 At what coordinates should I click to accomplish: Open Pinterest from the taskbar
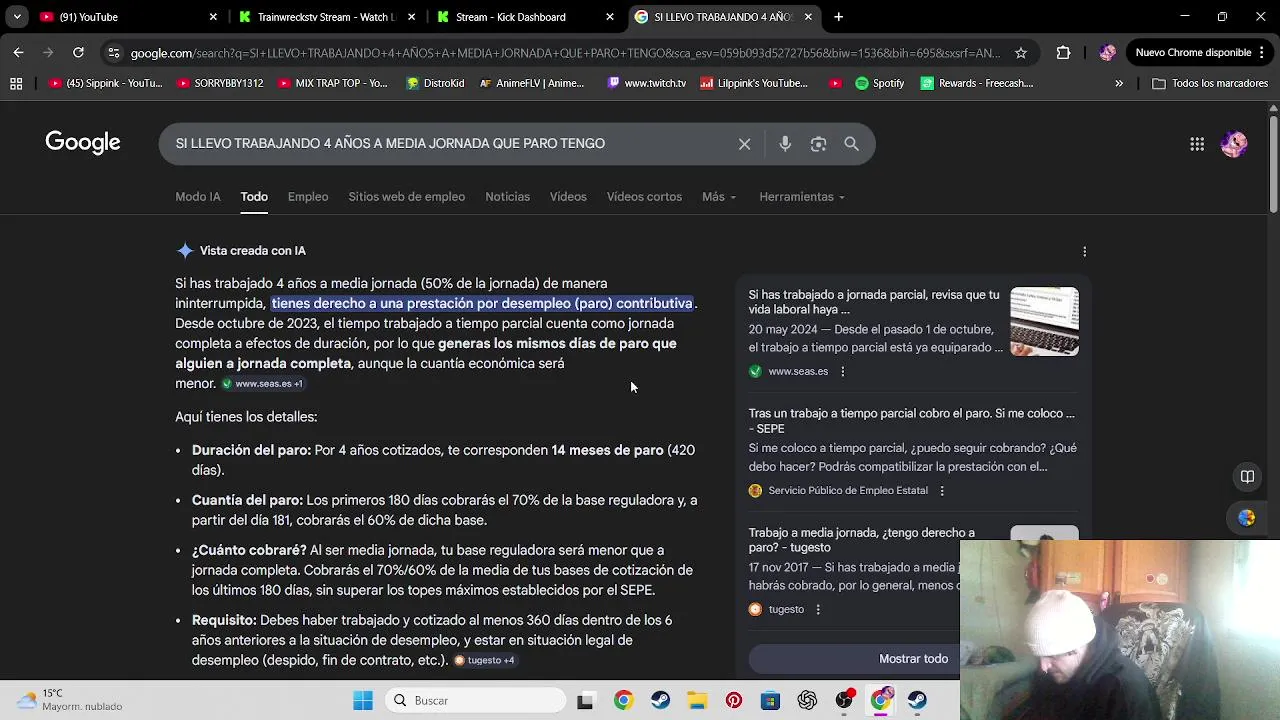click(734, 700)
